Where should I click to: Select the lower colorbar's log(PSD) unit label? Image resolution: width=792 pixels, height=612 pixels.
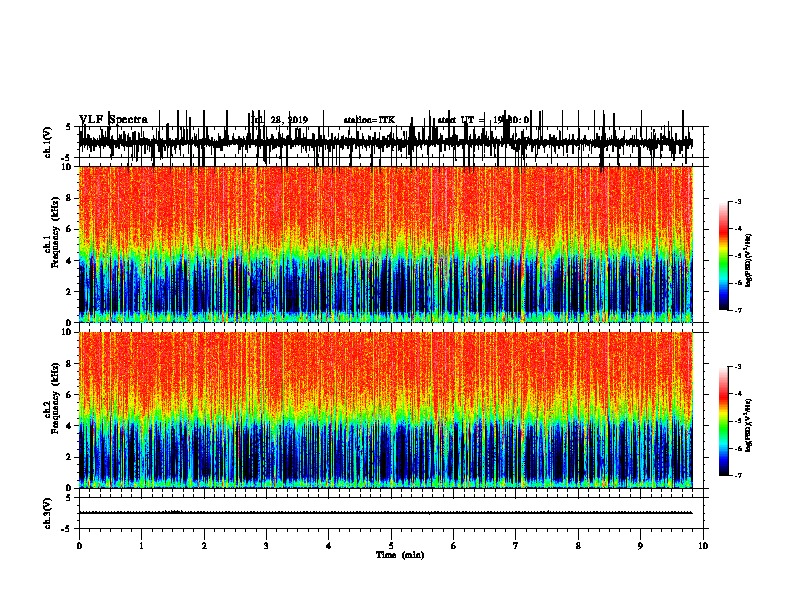749,425
